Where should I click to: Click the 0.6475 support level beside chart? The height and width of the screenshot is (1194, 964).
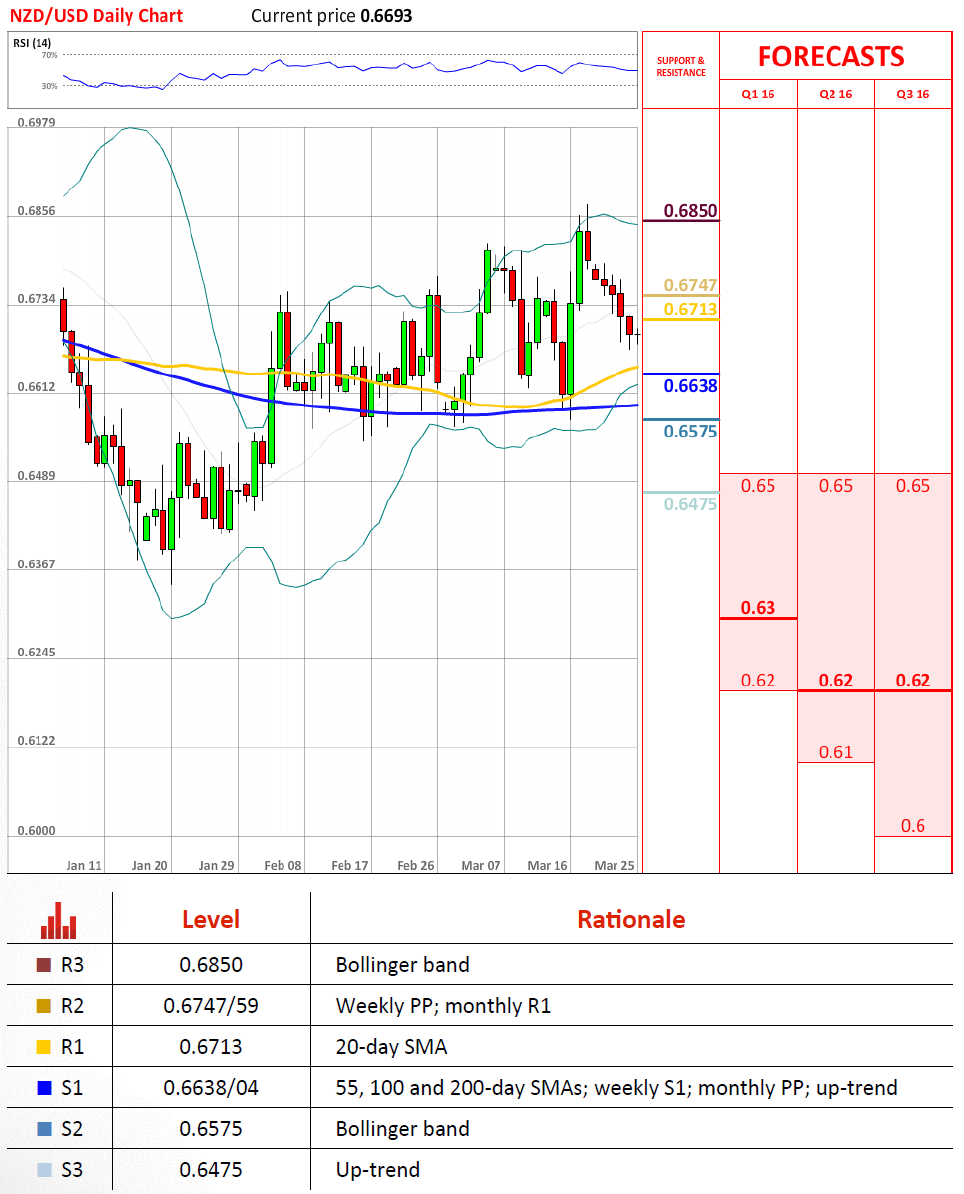[690, 504]
